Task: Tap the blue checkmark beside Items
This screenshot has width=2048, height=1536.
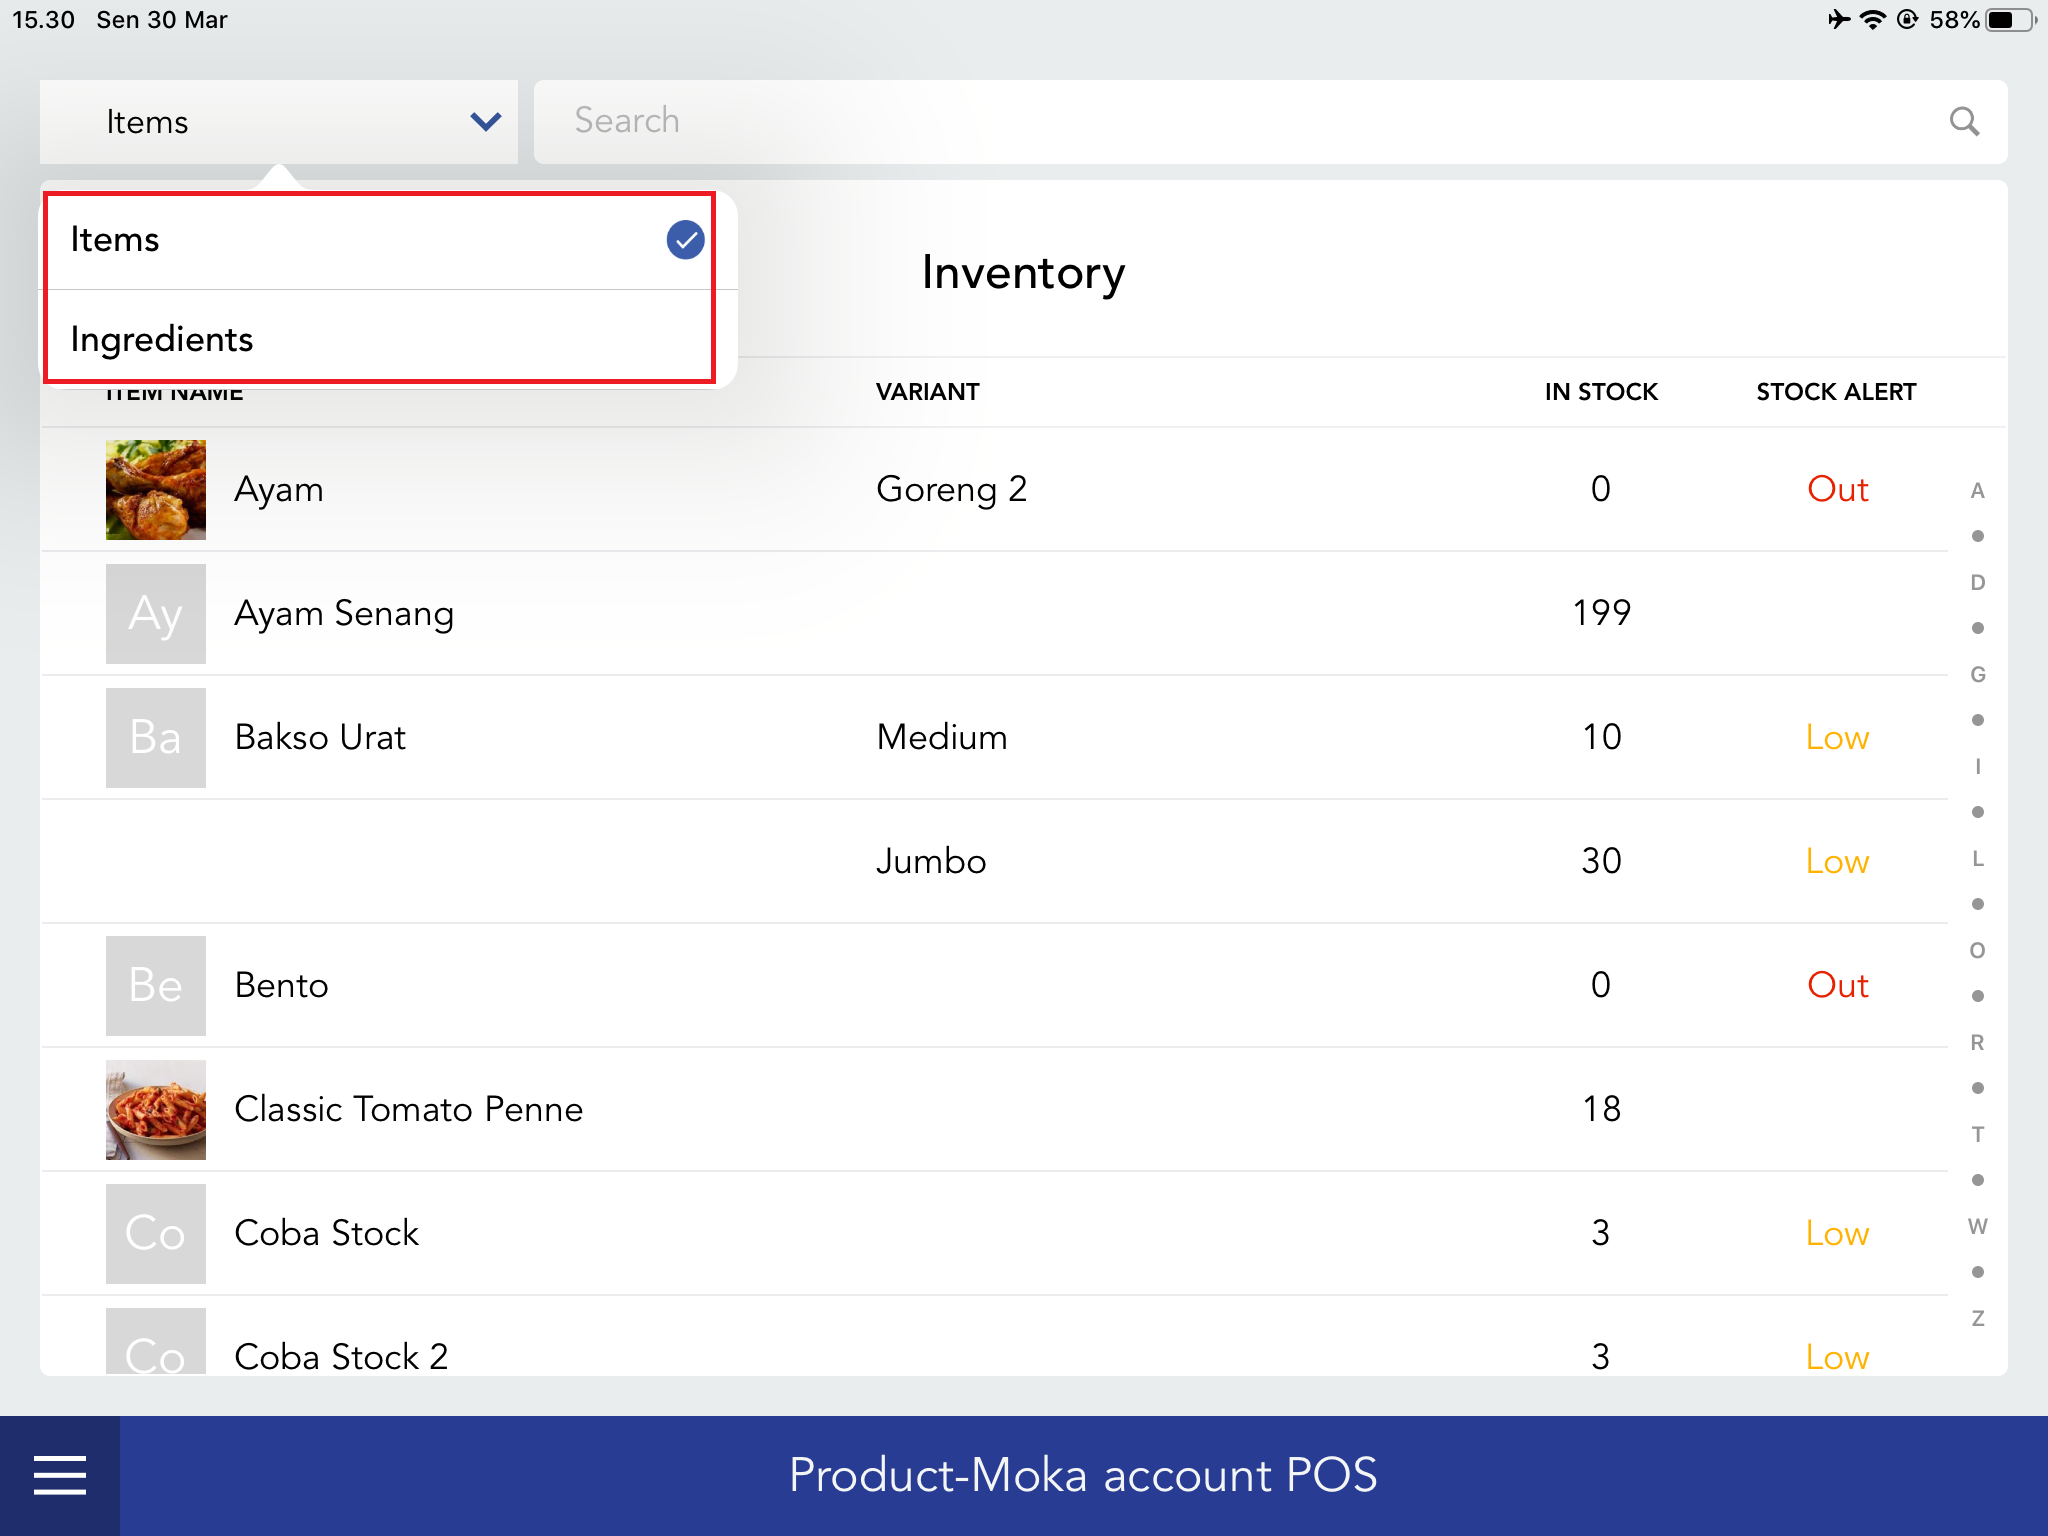Action: pos(684,239)
